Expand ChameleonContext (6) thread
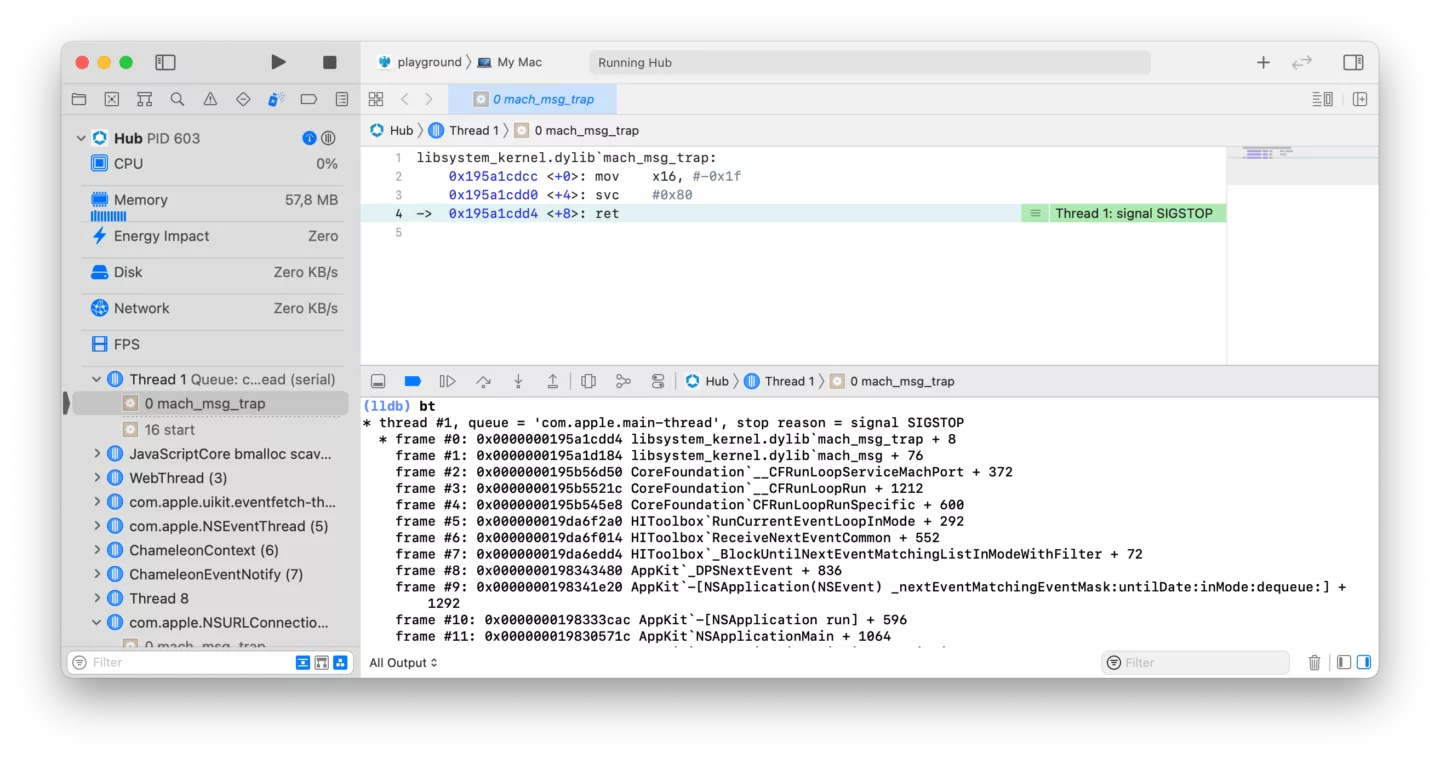The image size is (1440, 759). click(97, 550)
